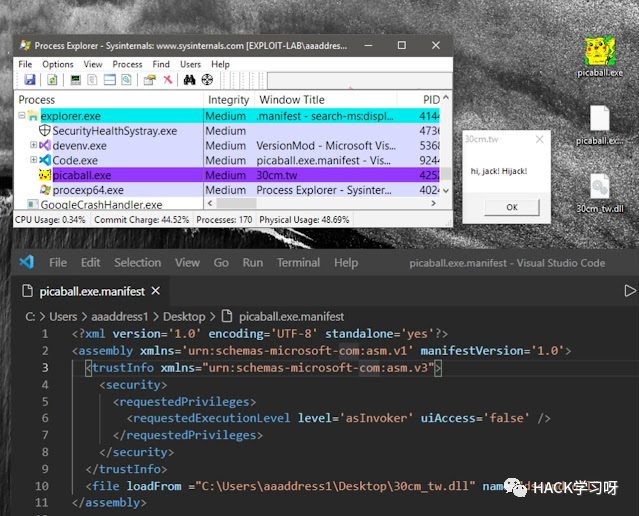
Task: Click the Run play icon in VS Code editor
Action: tap(629, 291)
